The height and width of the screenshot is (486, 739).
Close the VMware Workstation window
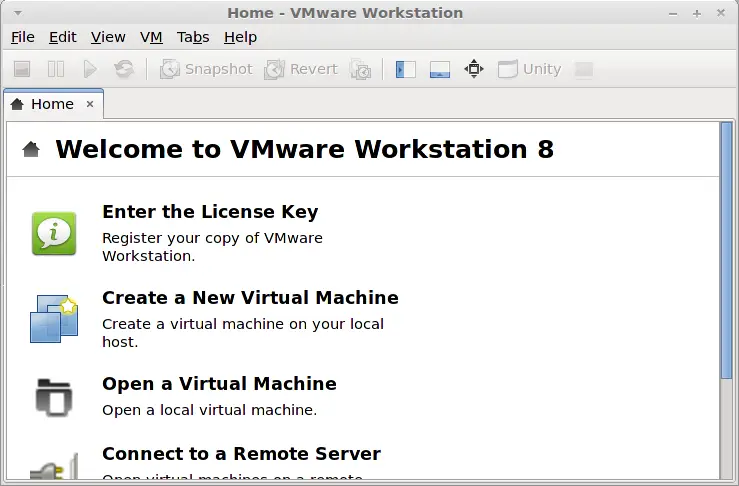721,13
